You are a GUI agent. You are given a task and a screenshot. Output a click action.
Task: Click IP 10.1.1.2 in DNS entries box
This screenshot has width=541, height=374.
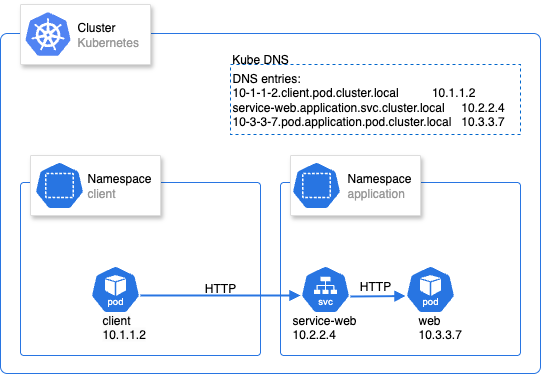tap(454, 93)
